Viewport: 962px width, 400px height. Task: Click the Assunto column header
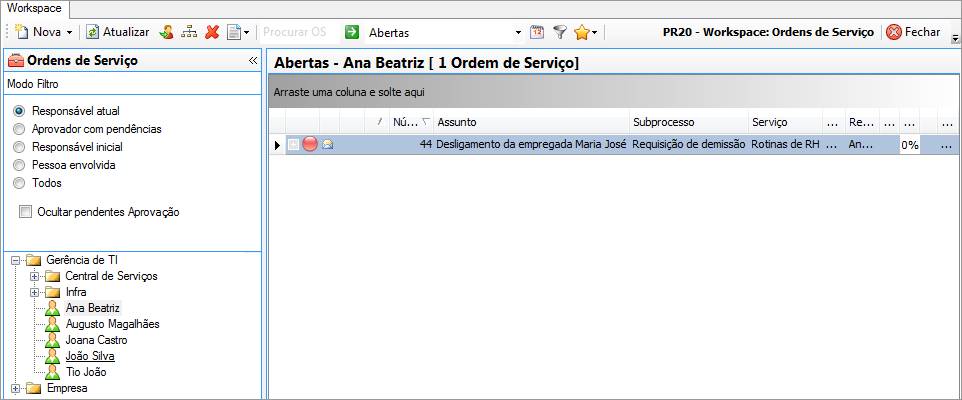point(532,123)
